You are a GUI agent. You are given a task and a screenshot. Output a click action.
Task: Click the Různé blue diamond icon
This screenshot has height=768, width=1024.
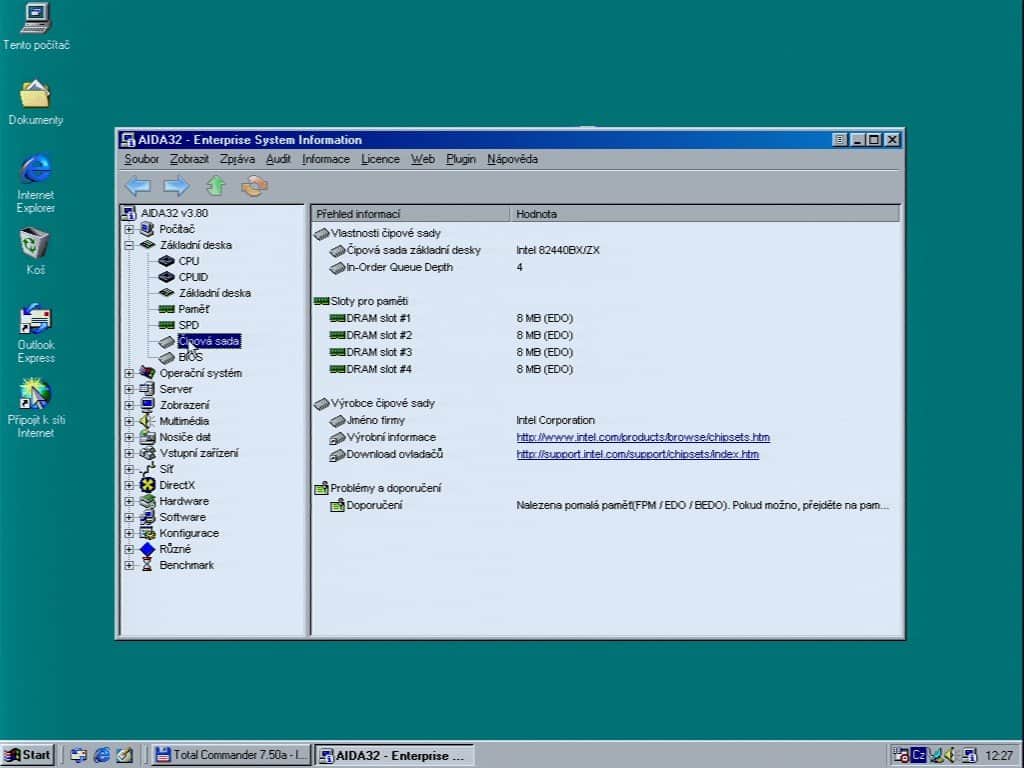click(148, 549)
